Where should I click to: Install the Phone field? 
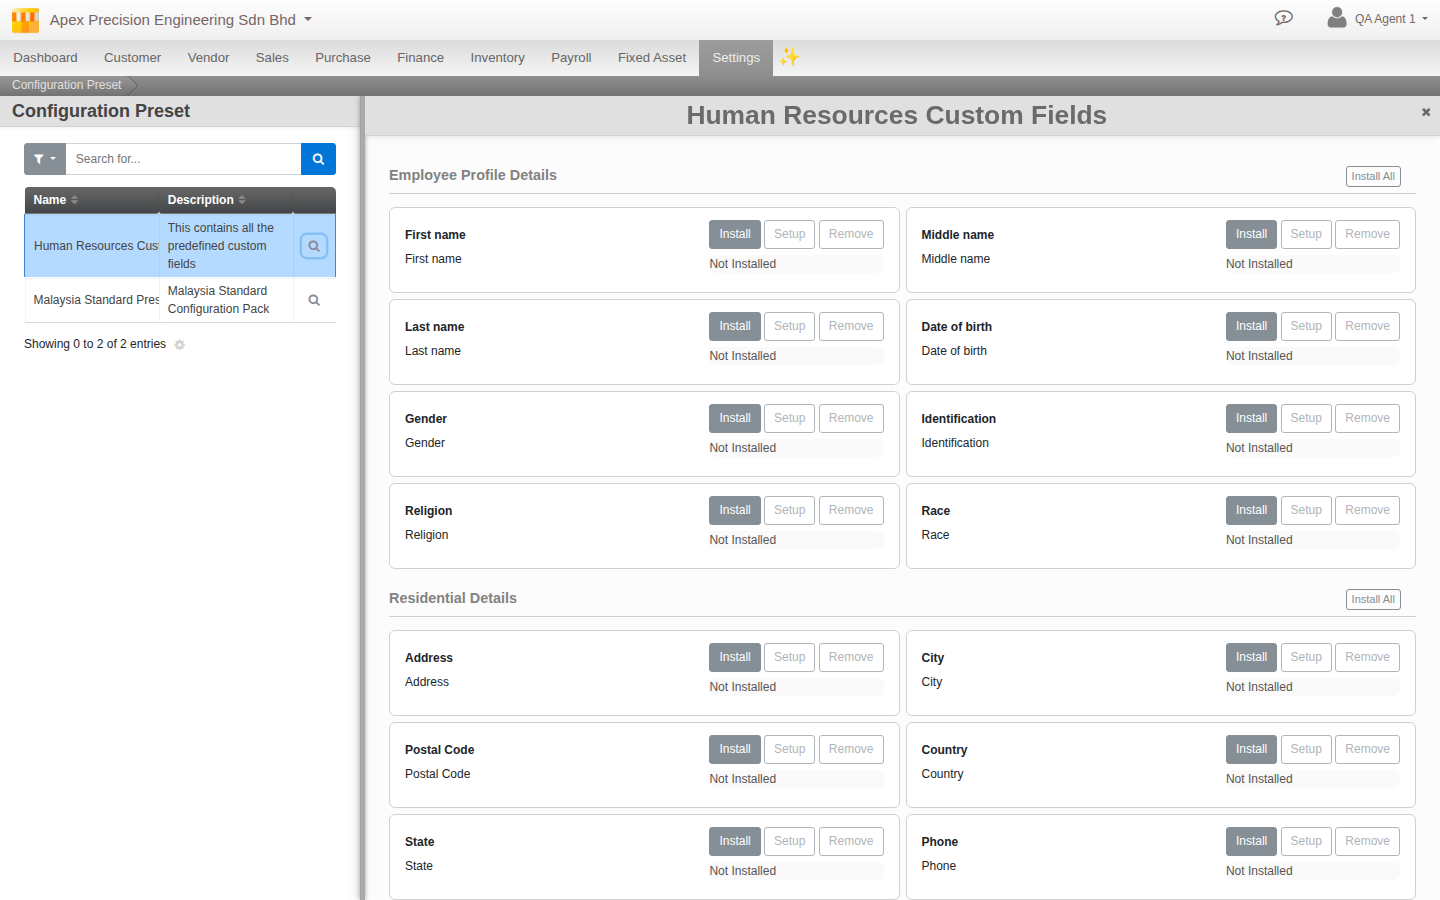click(1251, 841)
